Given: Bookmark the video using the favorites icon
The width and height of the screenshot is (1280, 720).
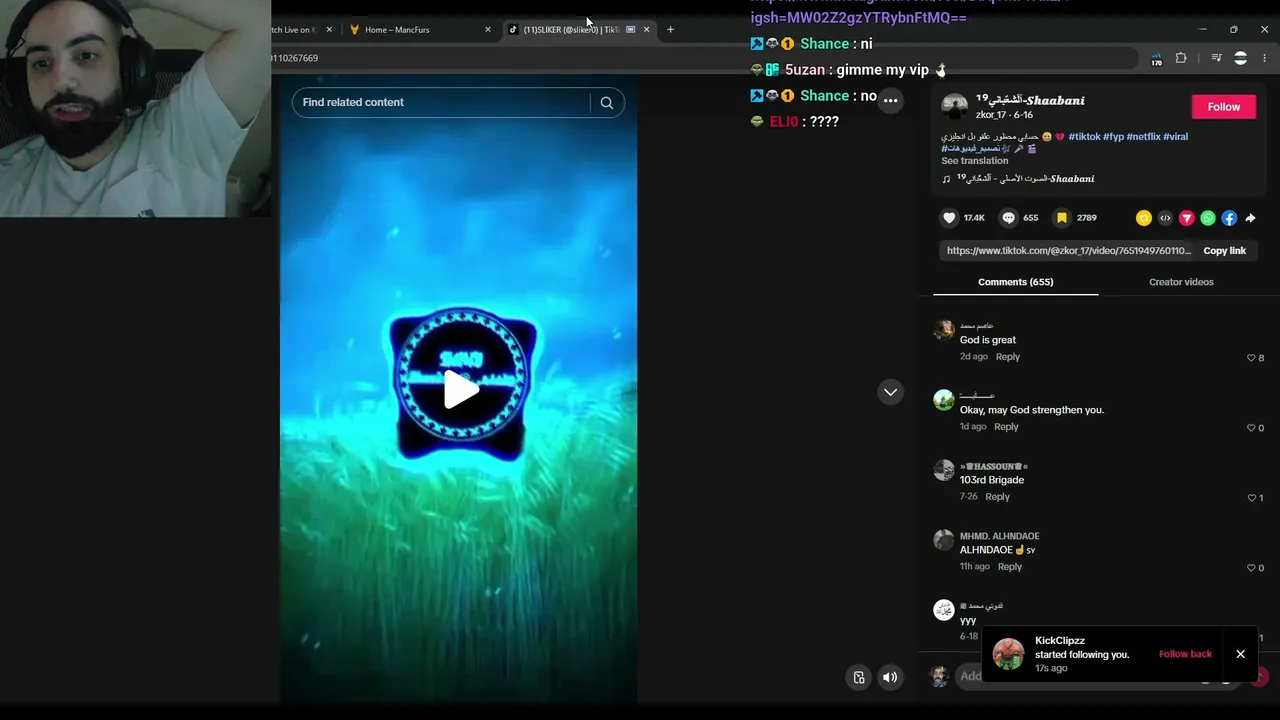Looking at the screenshot, I should click(1062, 218).
